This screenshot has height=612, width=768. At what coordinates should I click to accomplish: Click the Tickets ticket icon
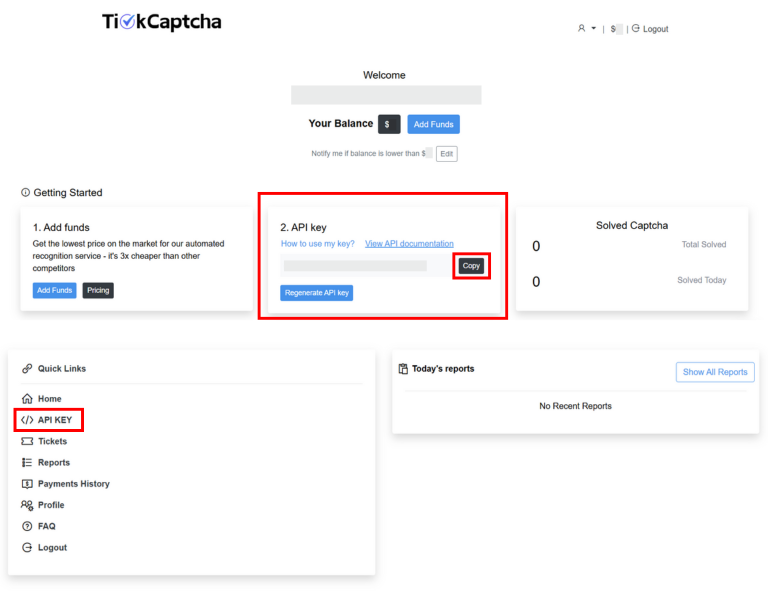tap(27, 441)
